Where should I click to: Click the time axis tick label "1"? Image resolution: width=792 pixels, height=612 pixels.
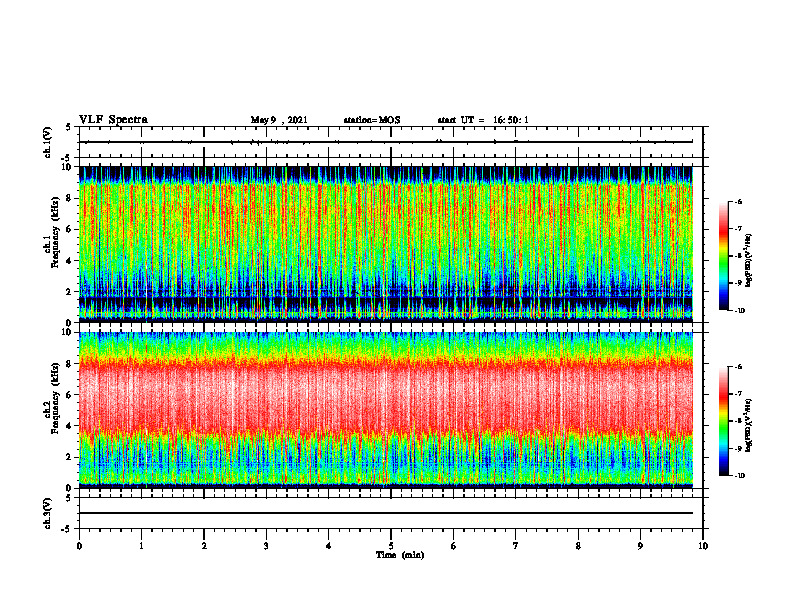(x=141, y=546)
